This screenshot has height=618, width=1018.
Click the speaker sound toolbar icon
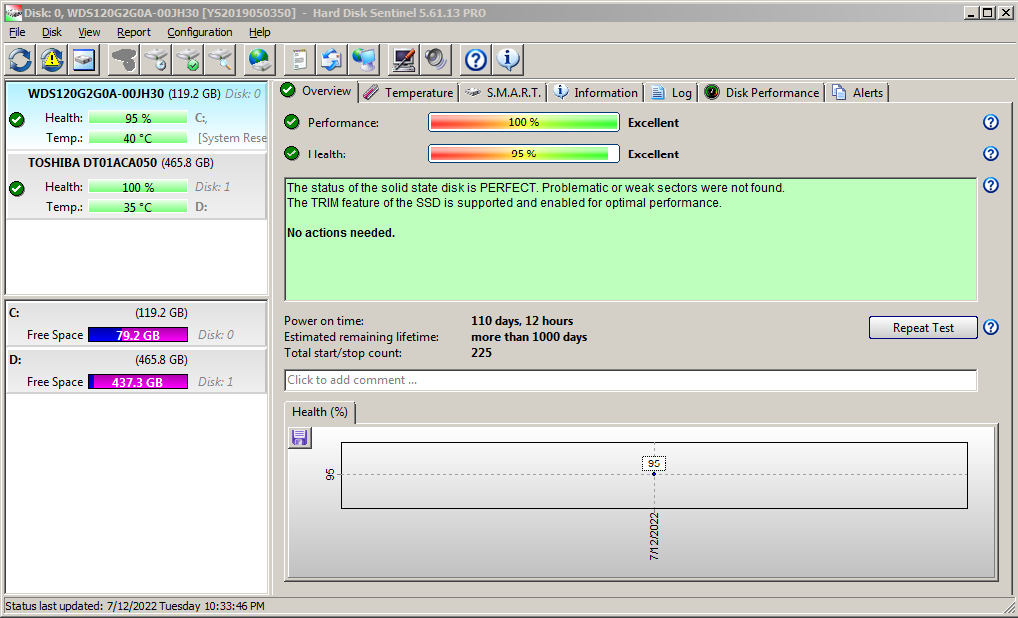pyautogui.click(x=436, y=60)
